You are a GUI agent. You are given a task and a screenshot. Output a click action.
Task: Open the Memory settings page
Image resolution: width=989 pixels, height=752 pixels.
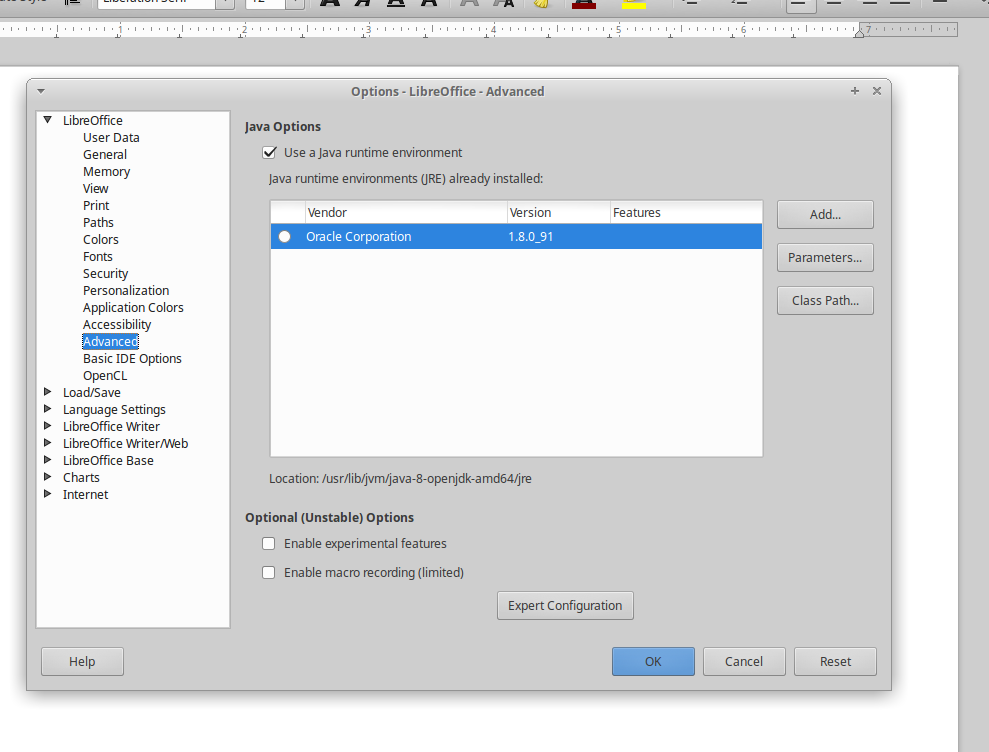point(106,172)
